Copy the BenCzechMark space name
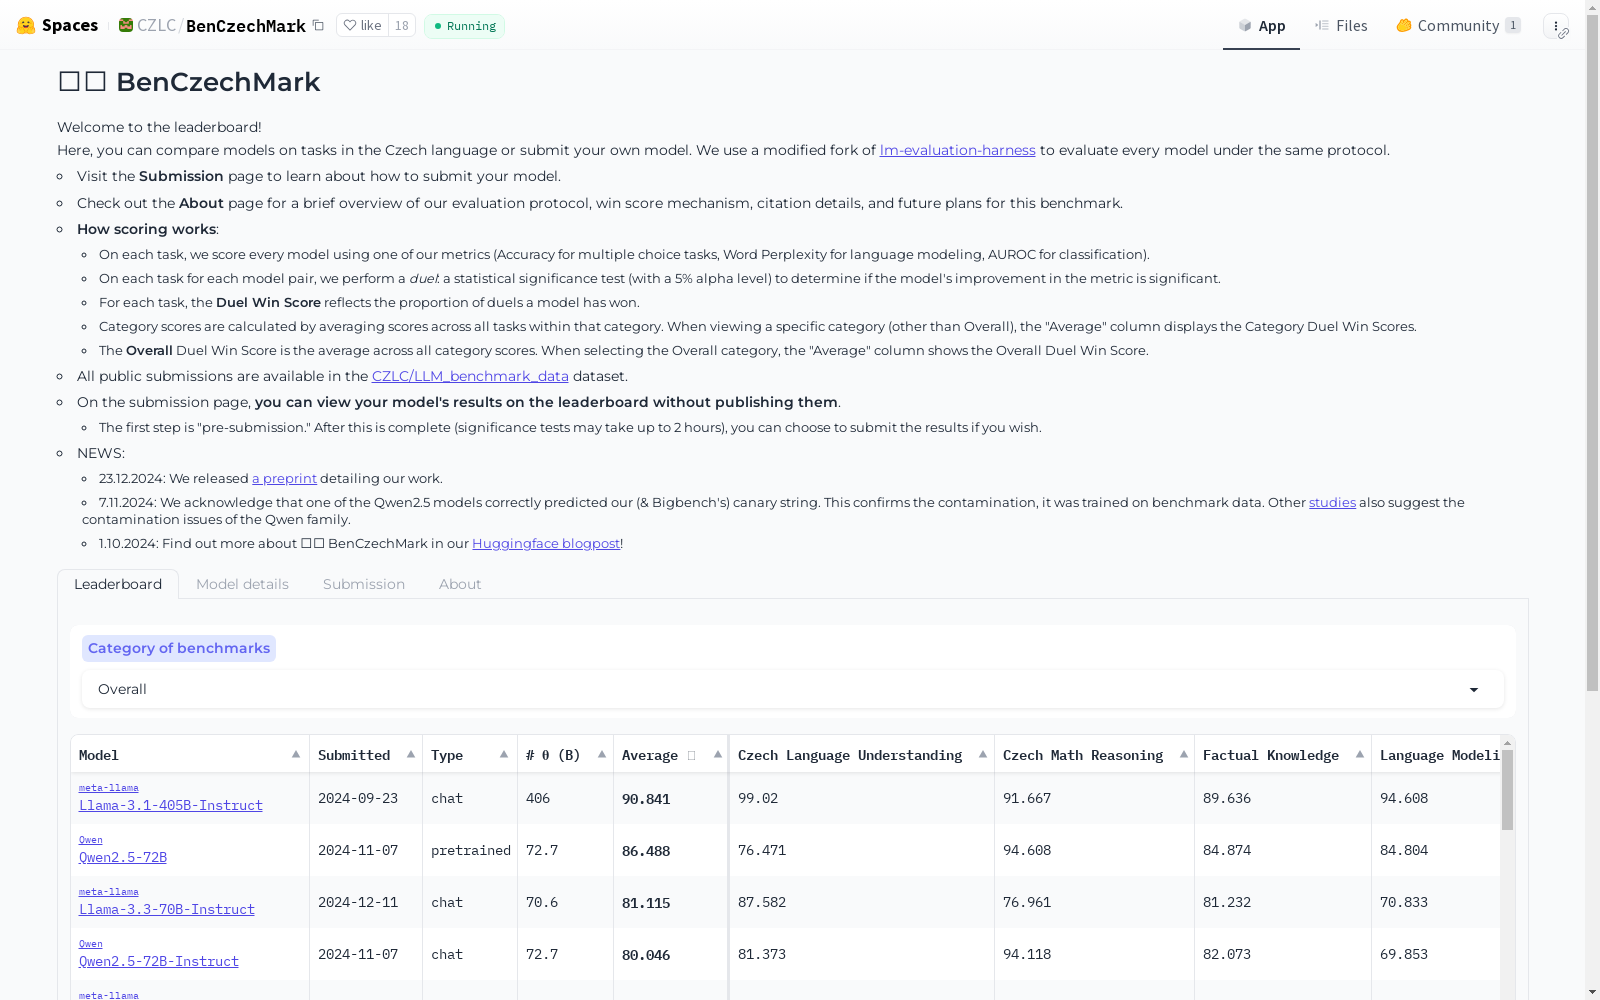Screen dimensions: 1600x1000 point(318,25)
